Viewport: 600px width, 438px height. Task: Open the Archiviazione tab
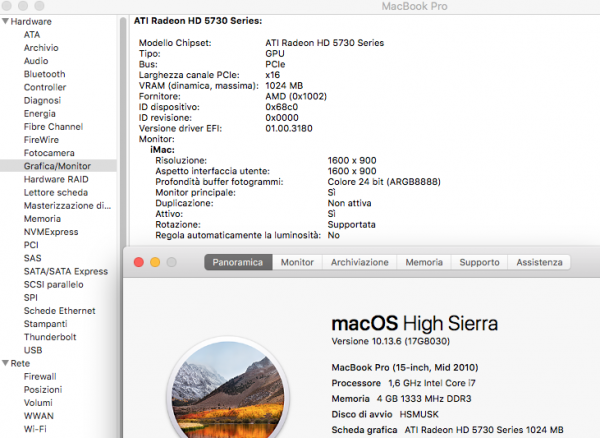360,262
